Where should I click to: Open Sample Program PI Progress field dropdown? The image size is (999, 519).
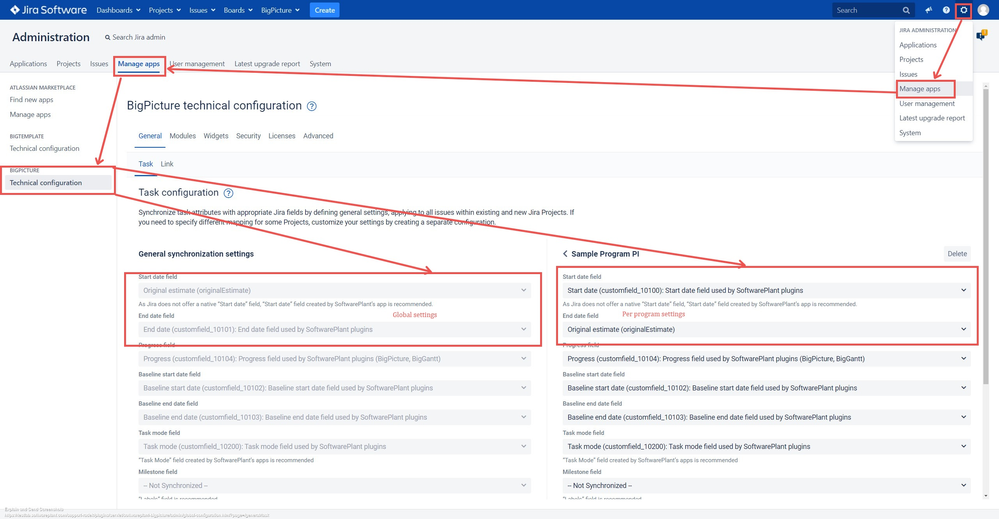[766, 359]
